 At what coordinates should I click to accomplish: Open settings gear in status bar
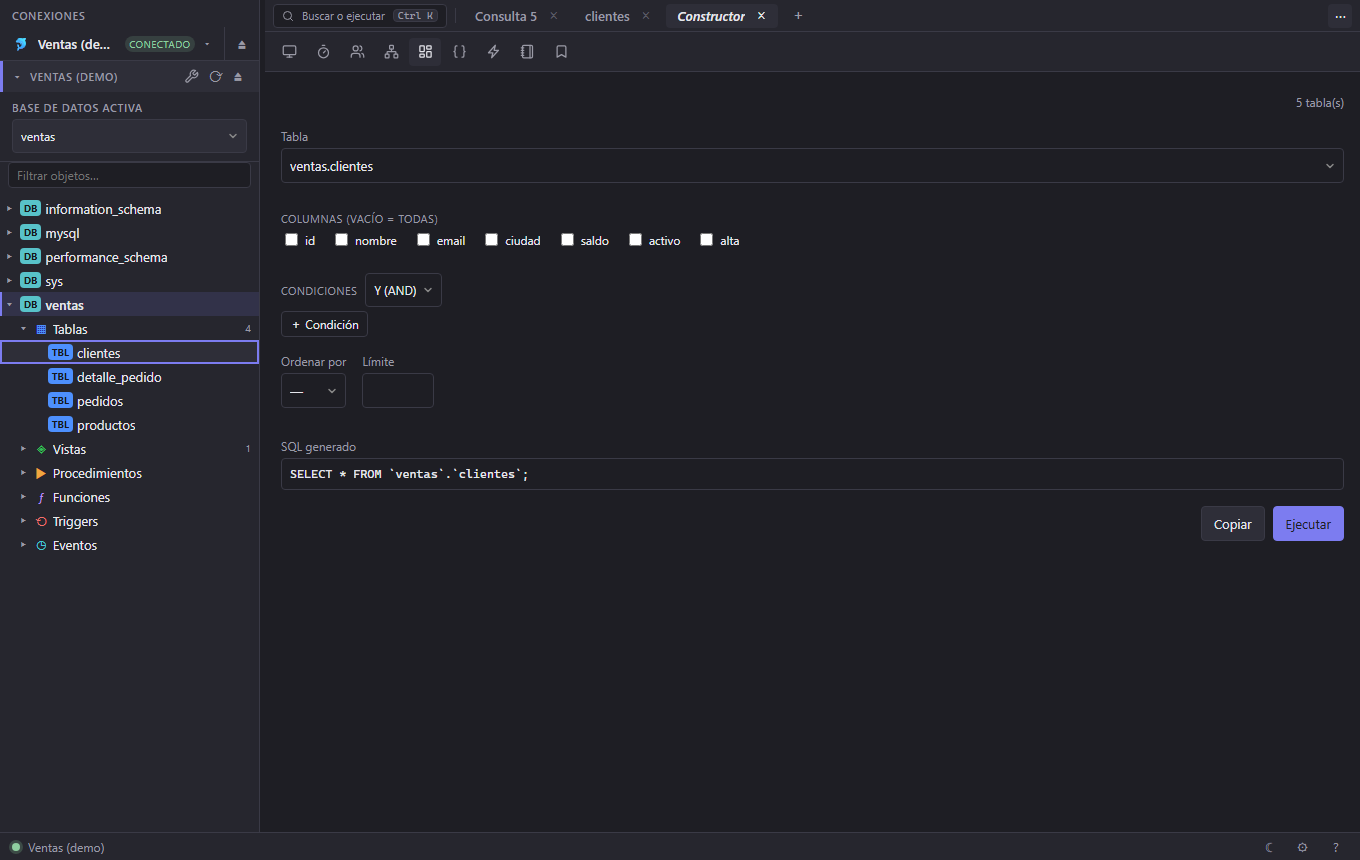point(1302,847)
